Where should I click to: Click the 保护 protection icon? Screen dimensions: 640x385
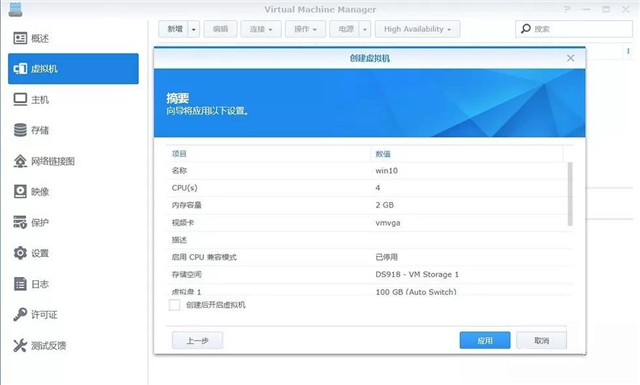tap(20, 222)
